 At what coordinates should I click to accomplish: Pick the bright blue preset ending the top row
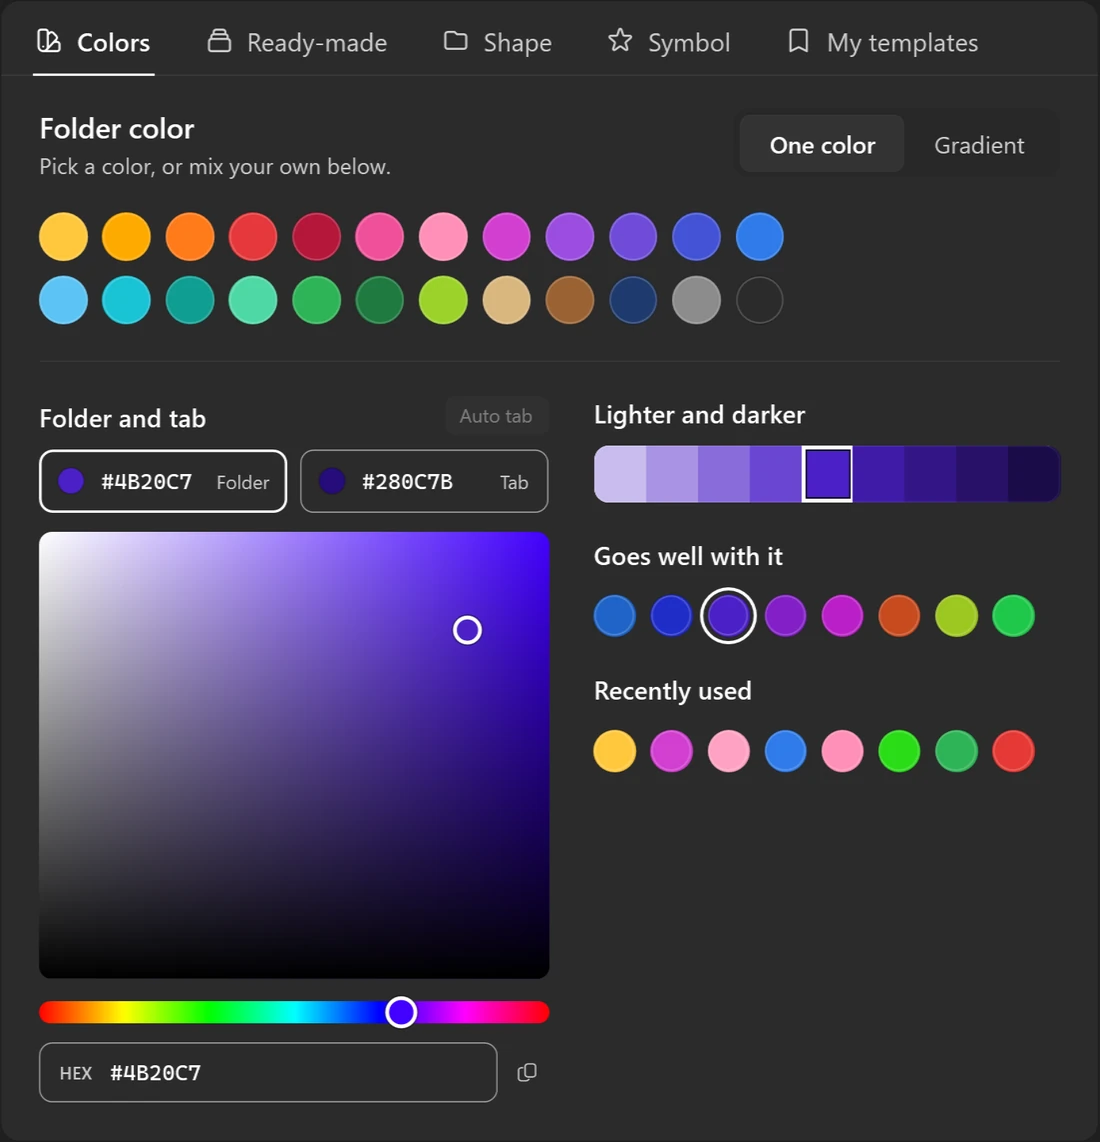click(x=760, y=237)
